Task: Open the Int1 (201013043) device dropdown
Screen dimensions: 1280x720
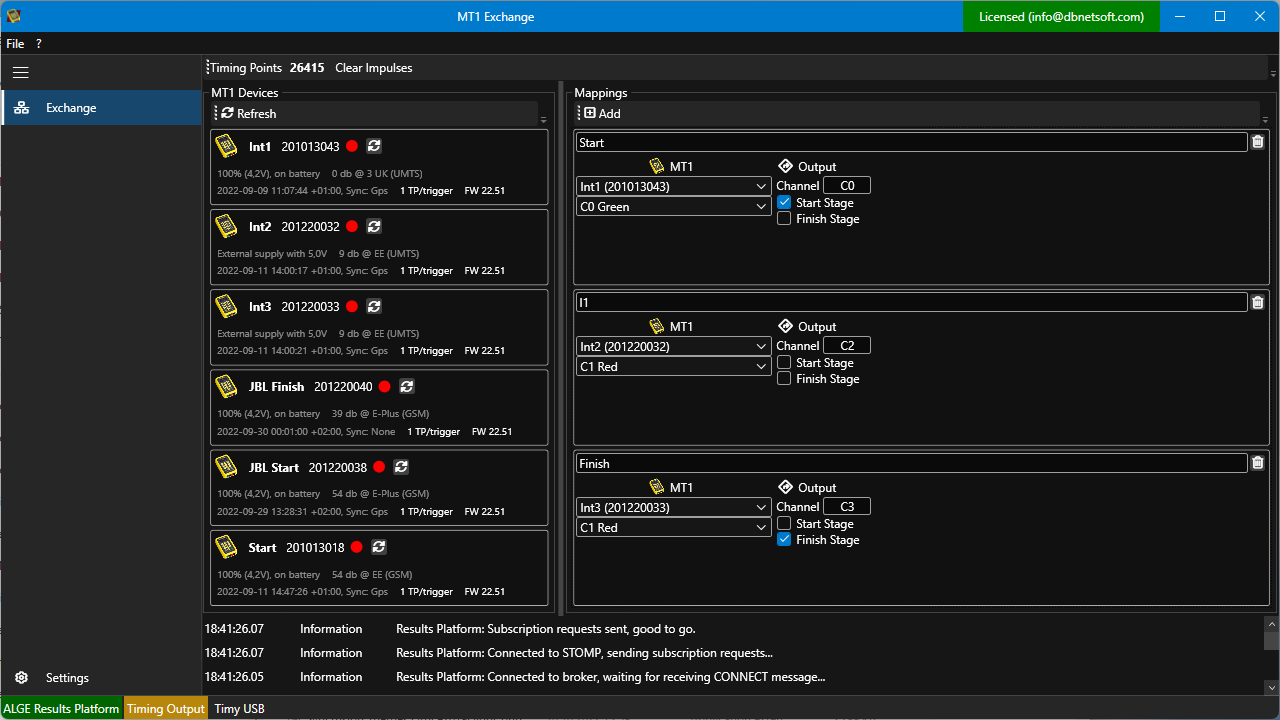Action: point(674,186)
